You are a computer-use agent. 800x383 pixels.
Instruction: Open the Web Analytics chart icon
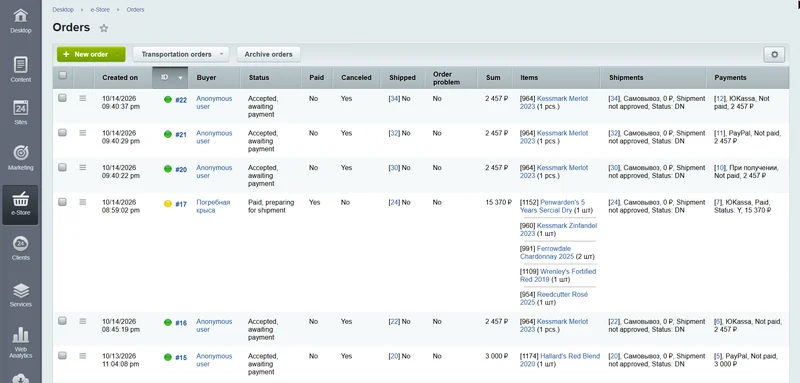(x=20, y=335)
